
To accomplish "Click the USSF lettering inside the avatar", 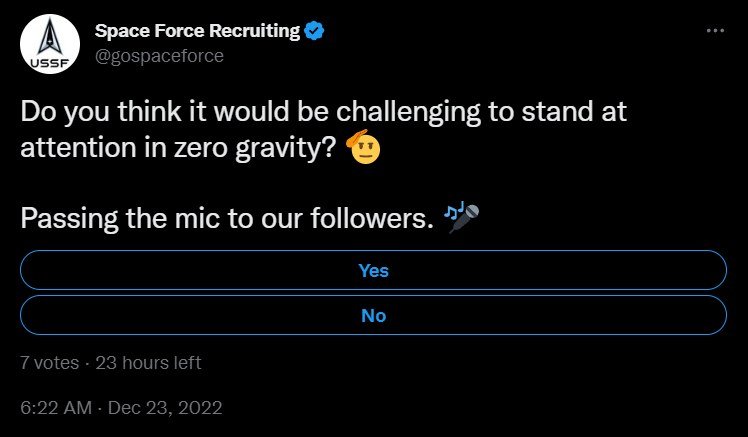I will [x=50, y=63].
